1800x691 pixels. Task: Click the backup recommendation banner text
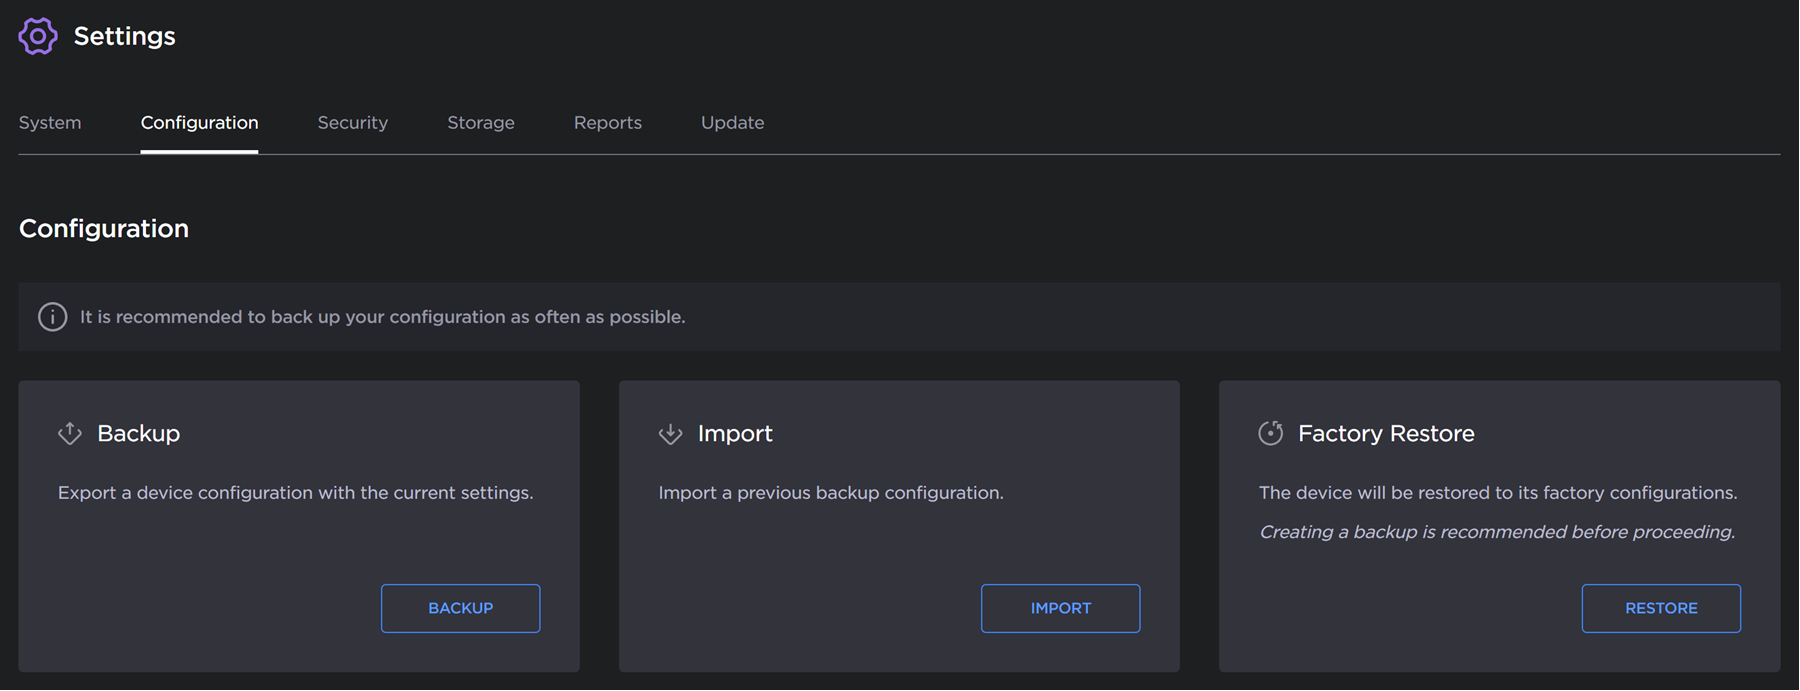pyautogui.click(x=382, y=317)
